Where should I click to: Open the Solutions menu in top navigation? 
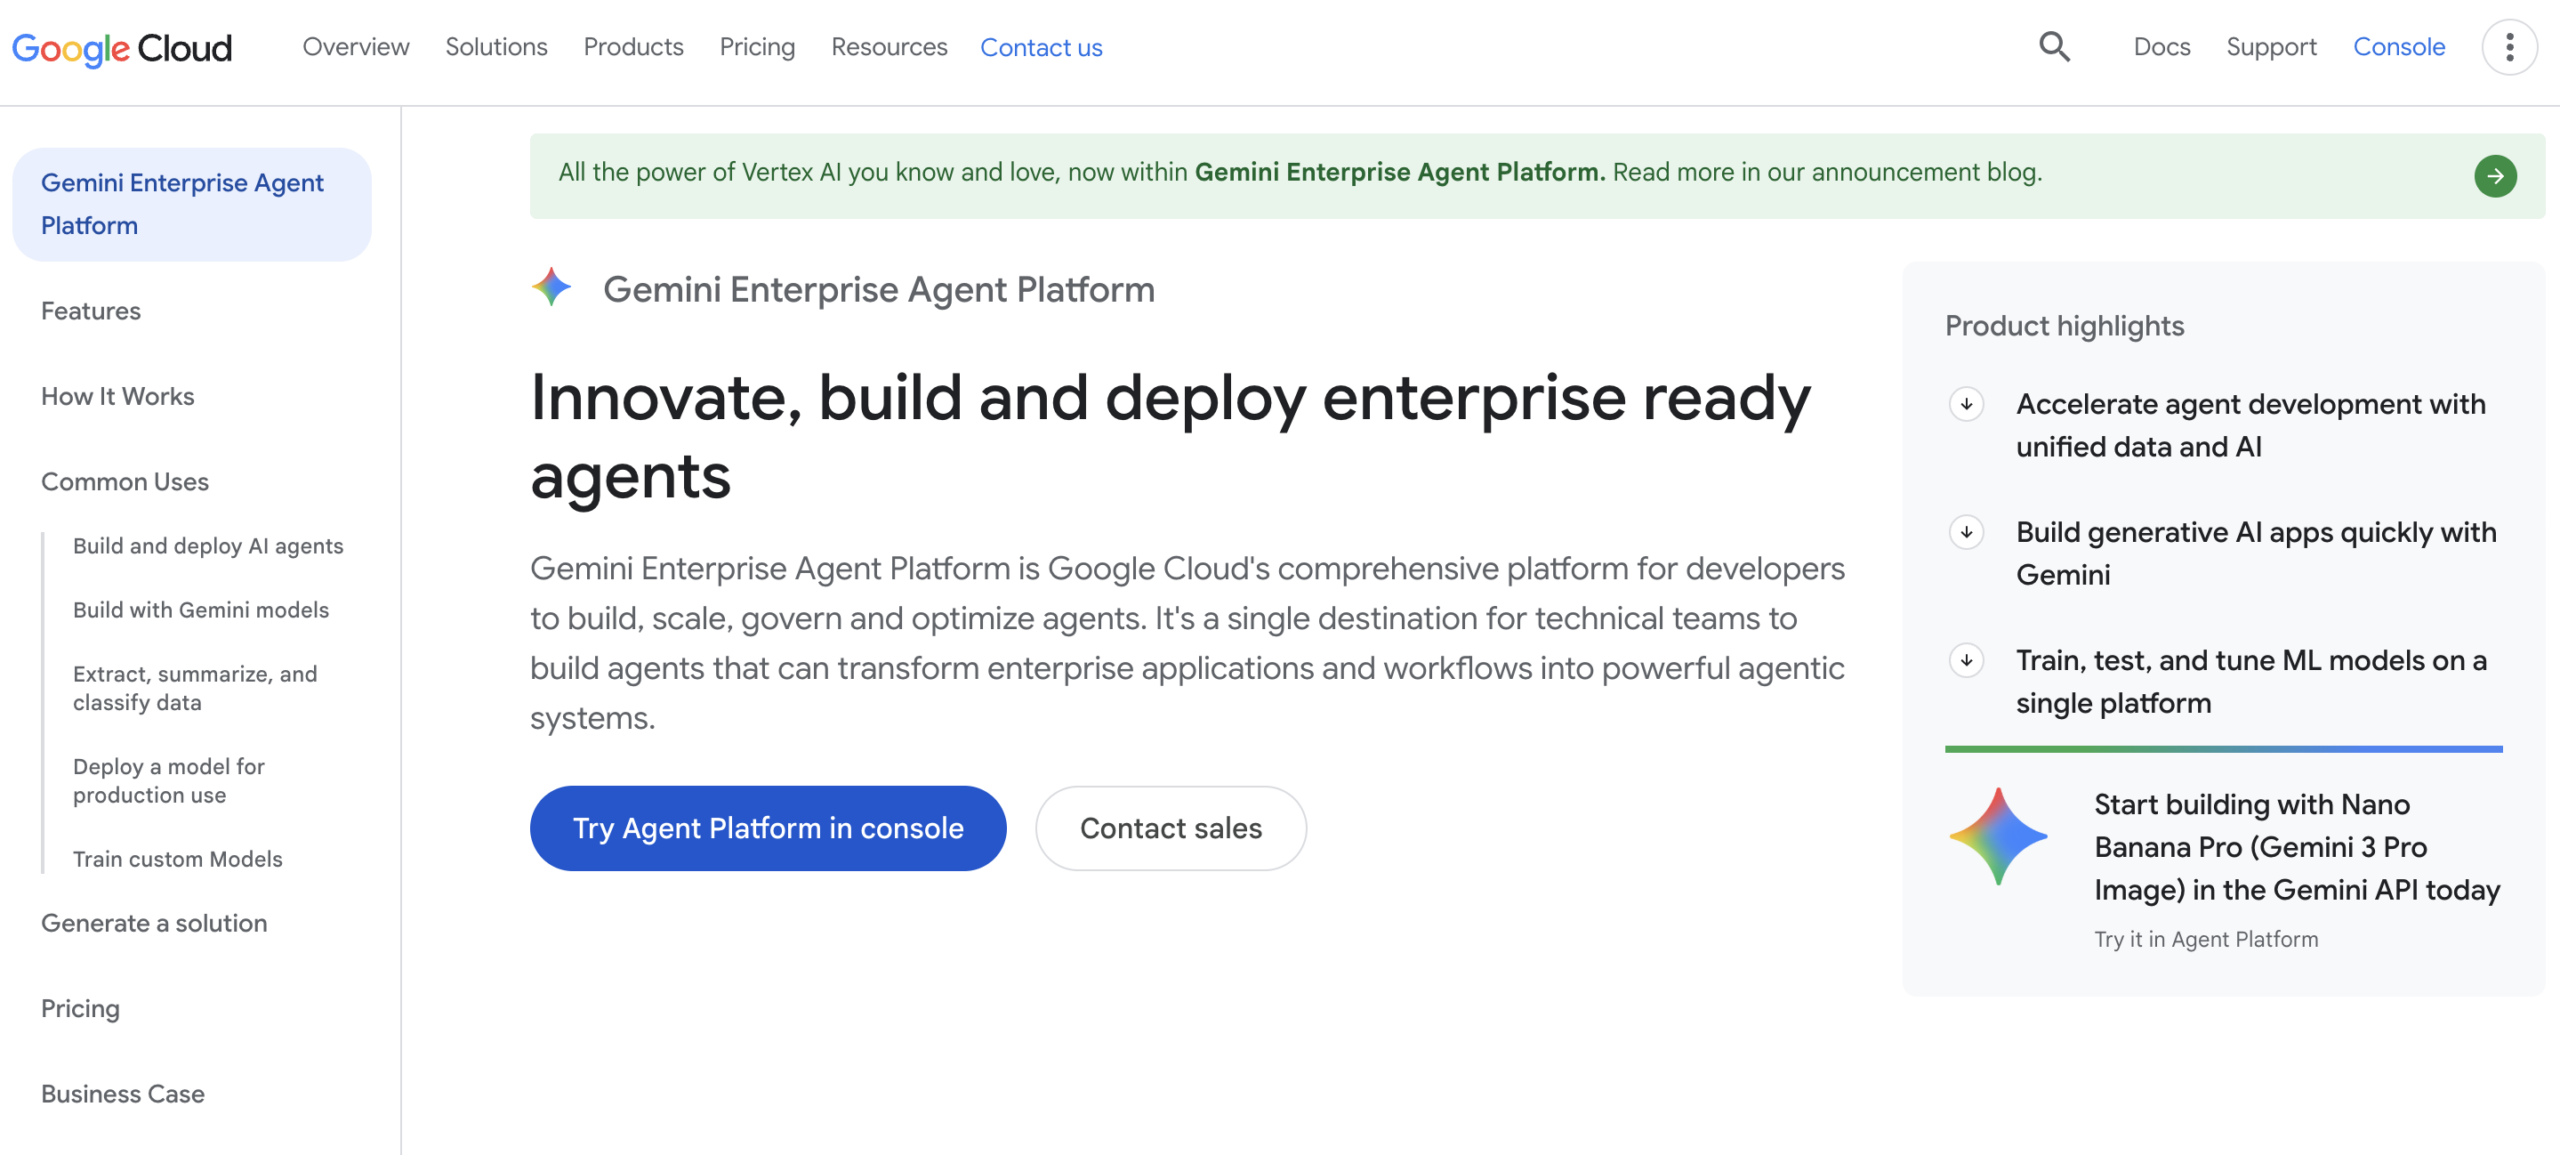[x=496, y=47]
